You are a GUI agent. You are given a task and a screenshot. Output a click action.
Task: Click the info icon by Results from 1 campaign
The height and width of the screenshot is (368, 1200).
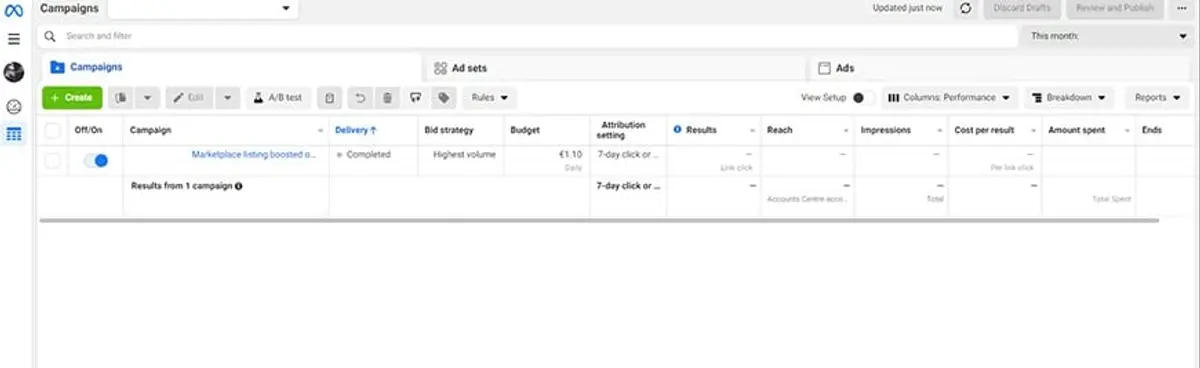pyautogui.click(x=239, y=186)
